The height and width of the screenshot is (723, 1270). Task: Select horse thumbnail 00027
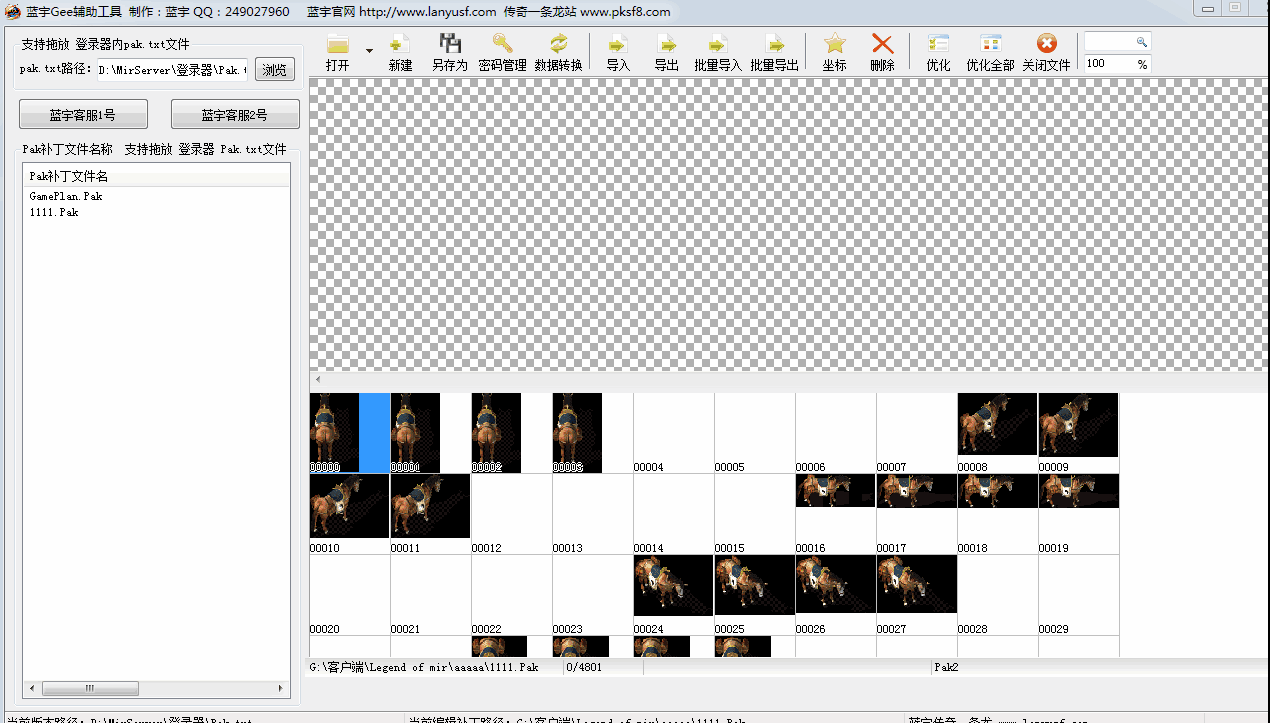click(x=916, y=594)
